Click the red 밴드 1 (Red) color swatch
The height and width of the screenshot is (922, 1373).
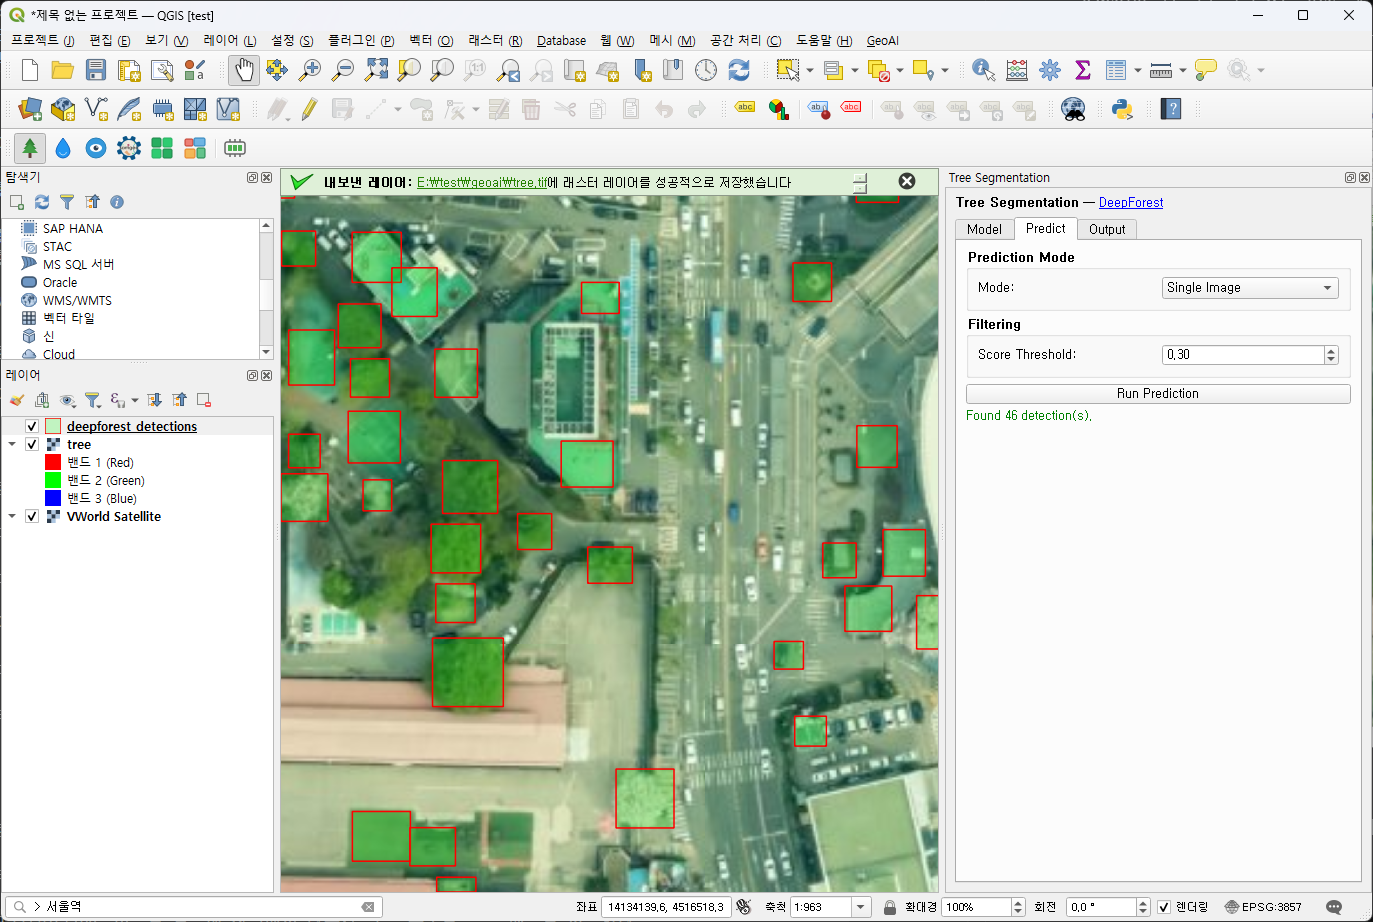(x=53, y=462)
